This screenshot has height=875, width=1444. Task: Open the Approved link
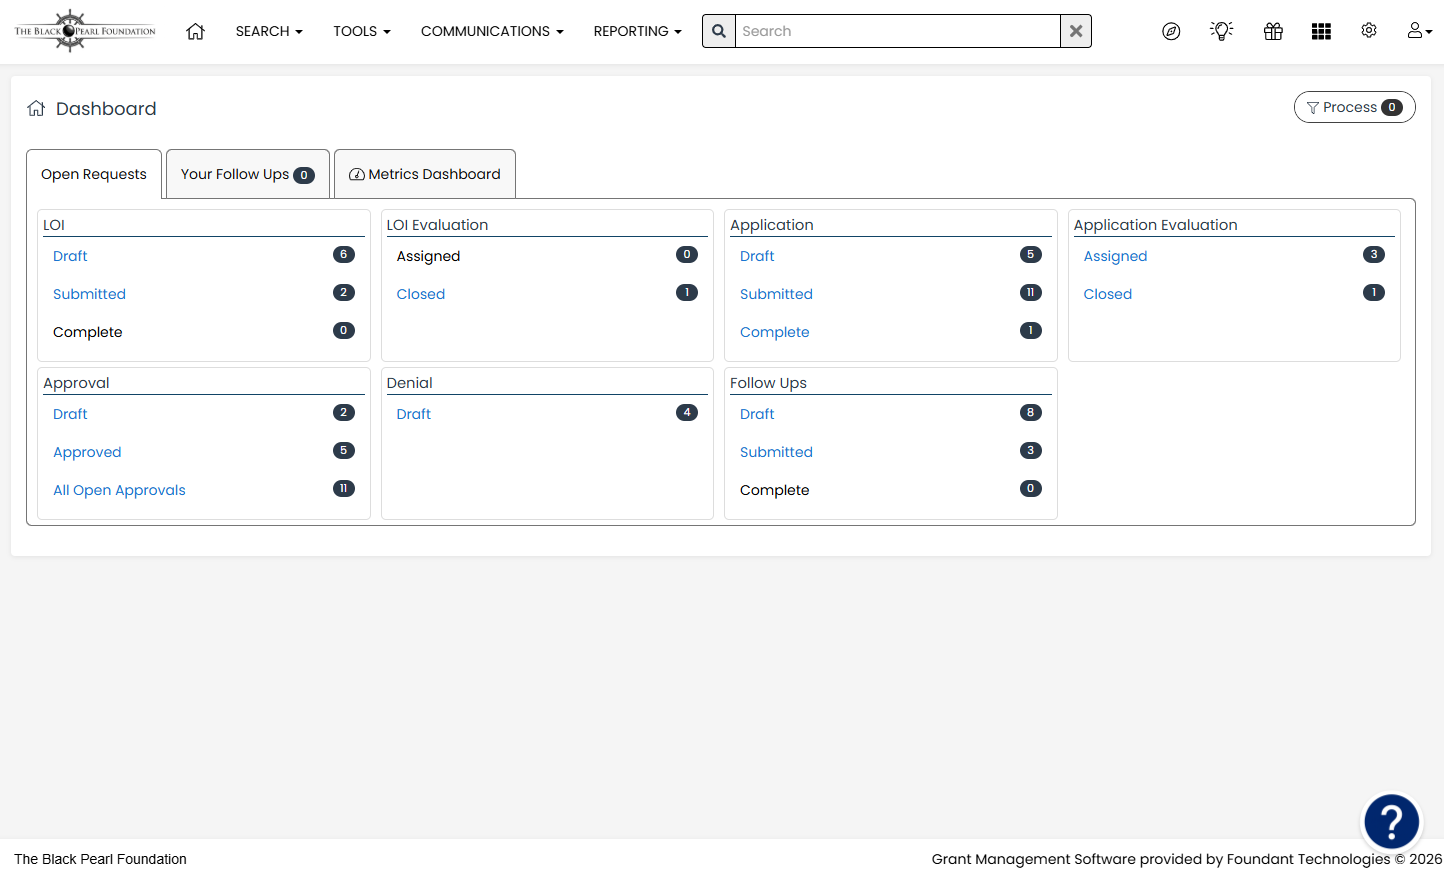tap(87, 452)
